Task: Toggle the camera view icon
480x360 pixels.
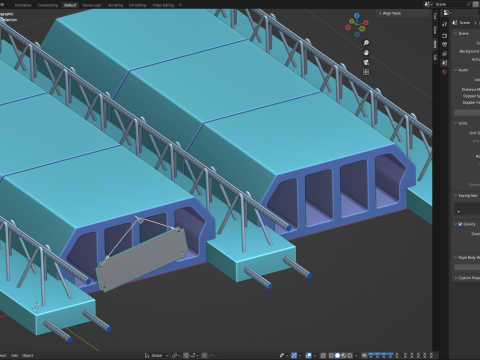Action: pos(366,62)
